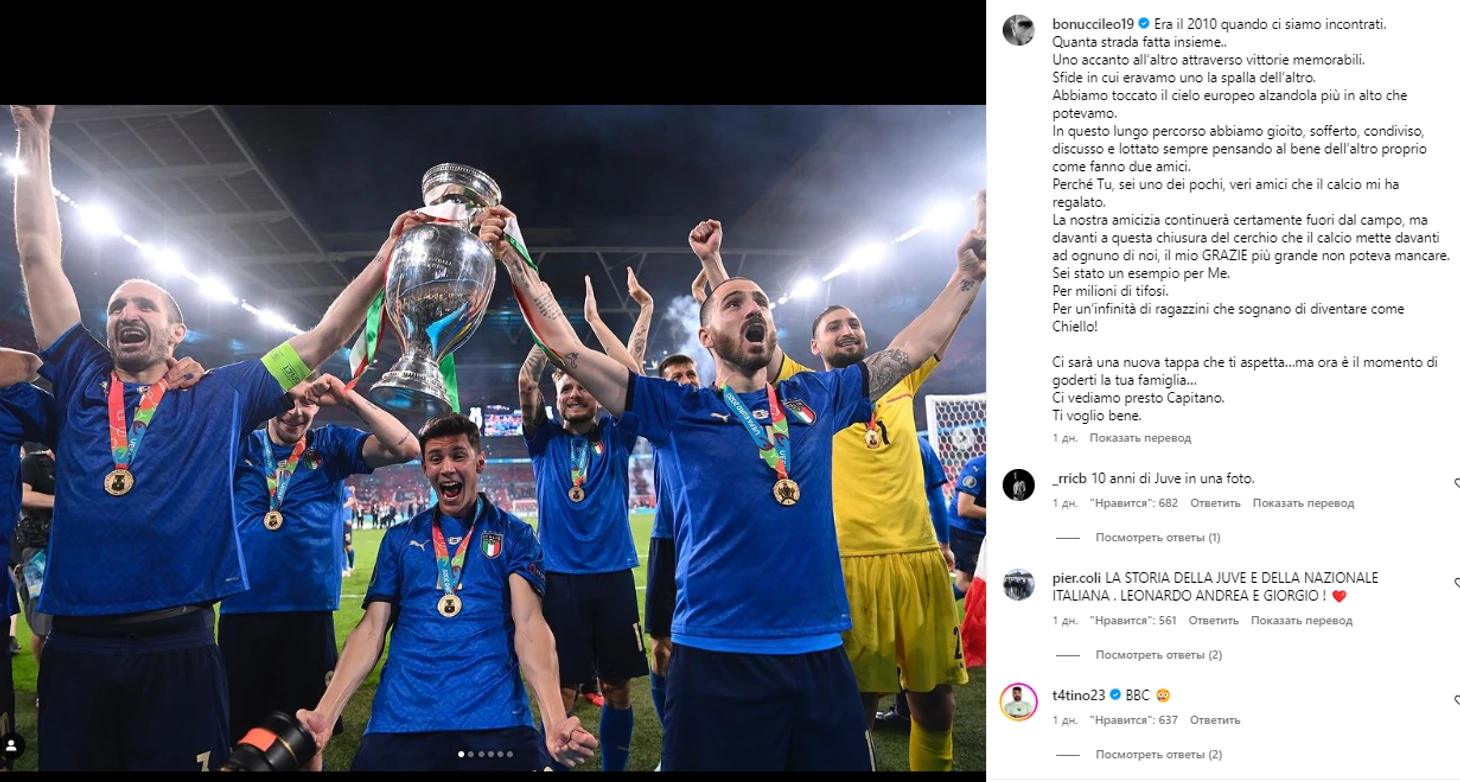Expand replies under _rricb comment
Screen dimensions: 1460x782
(x=1157, y=537)
